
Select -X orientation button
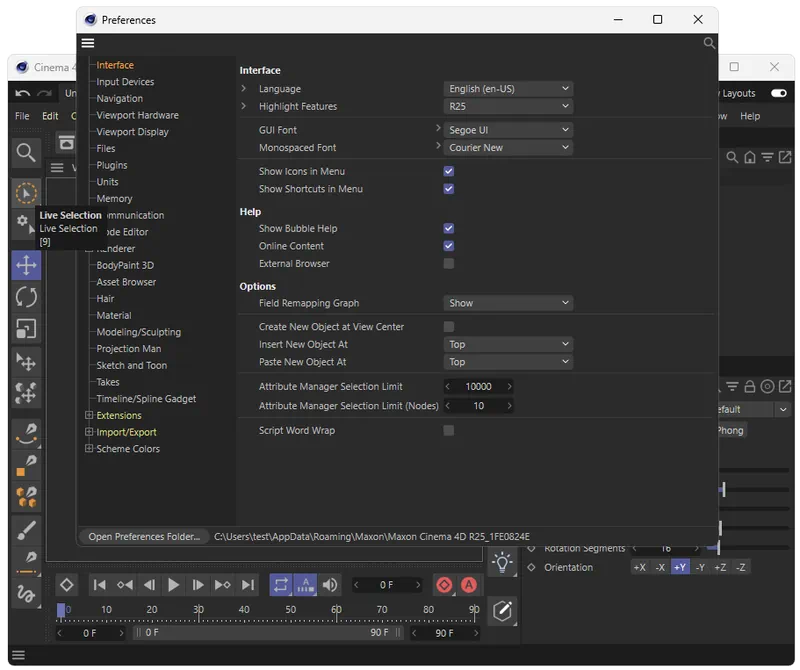(660, 567)
